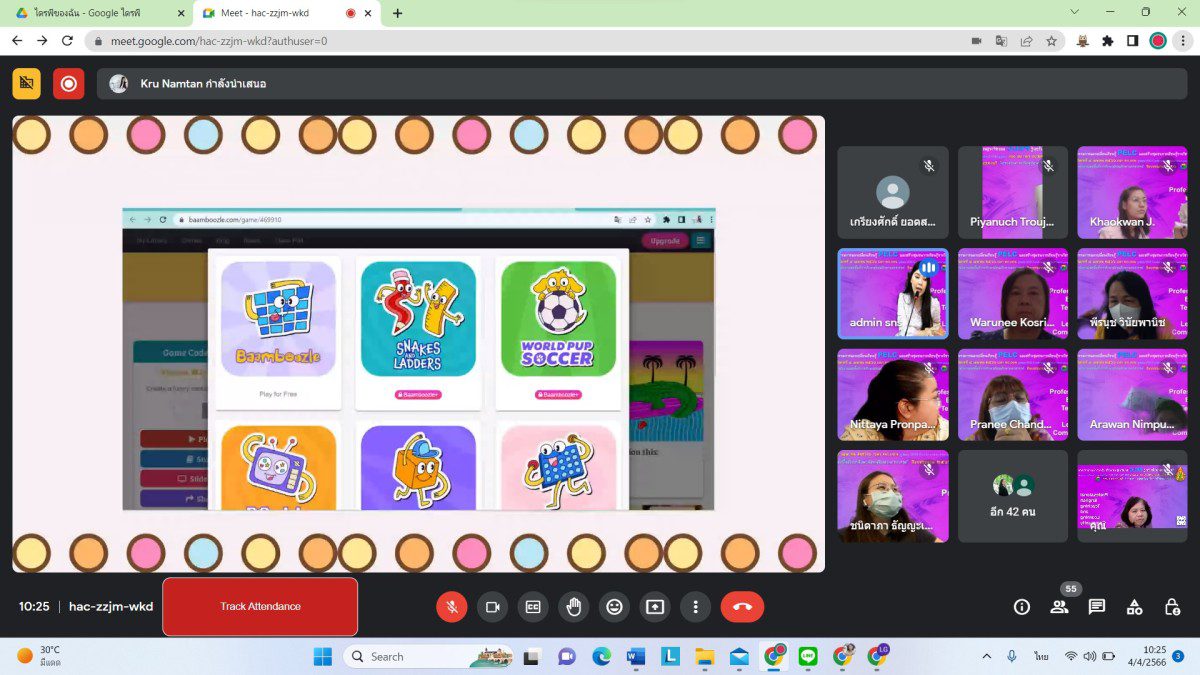1200x675 pixels.
Task: Click the yellow extension icon at top left
Action: click(27, 84)
